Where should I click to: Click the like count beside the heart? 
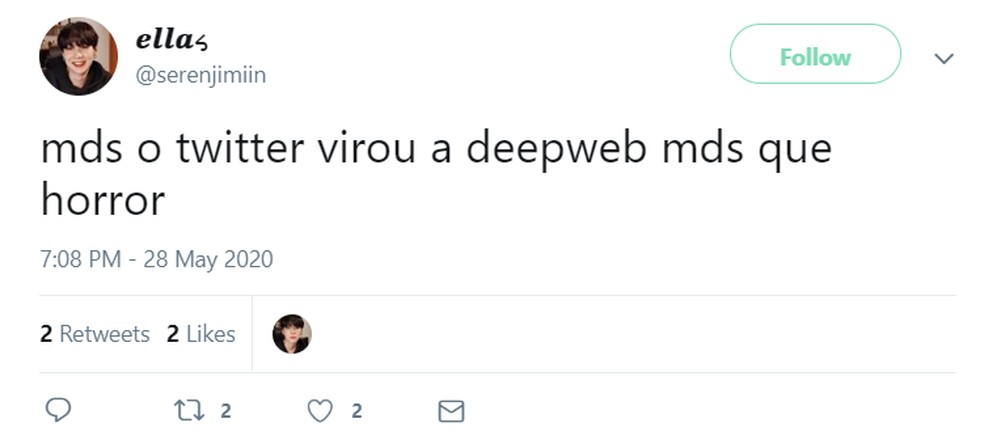pos(356,410)
